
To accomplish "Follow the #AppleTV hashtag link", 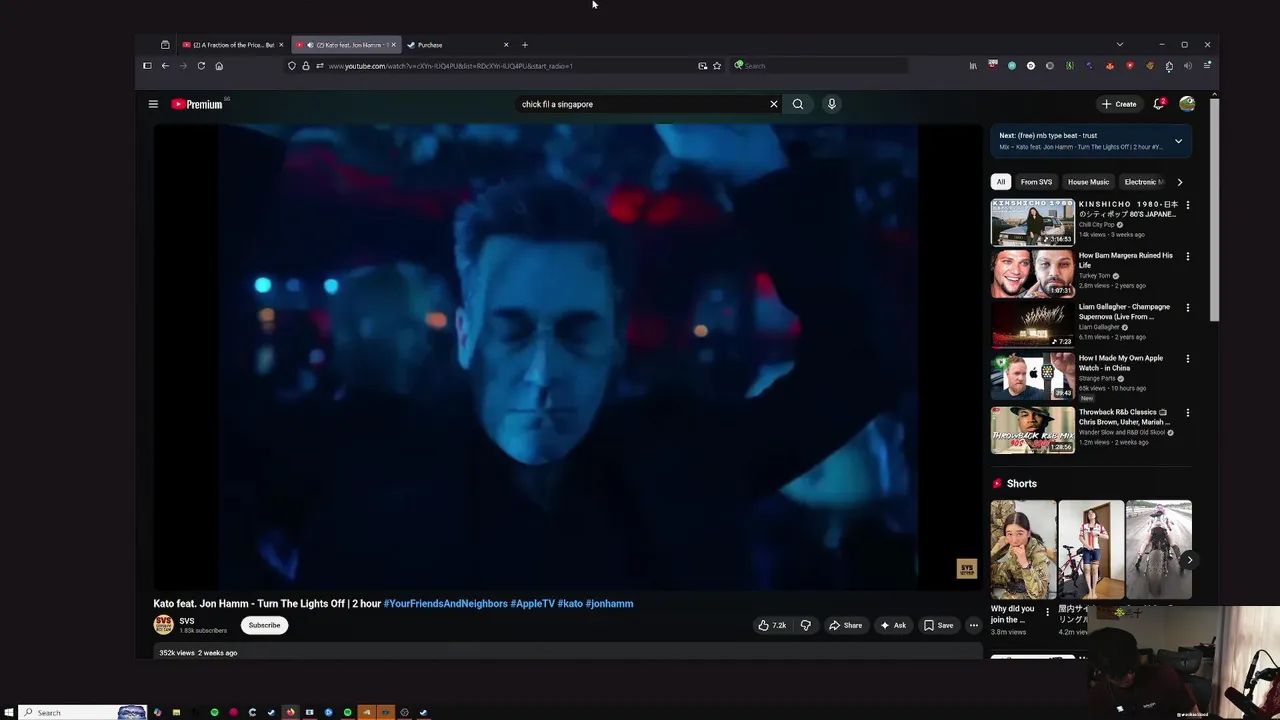I will click(x=532, y=604).
